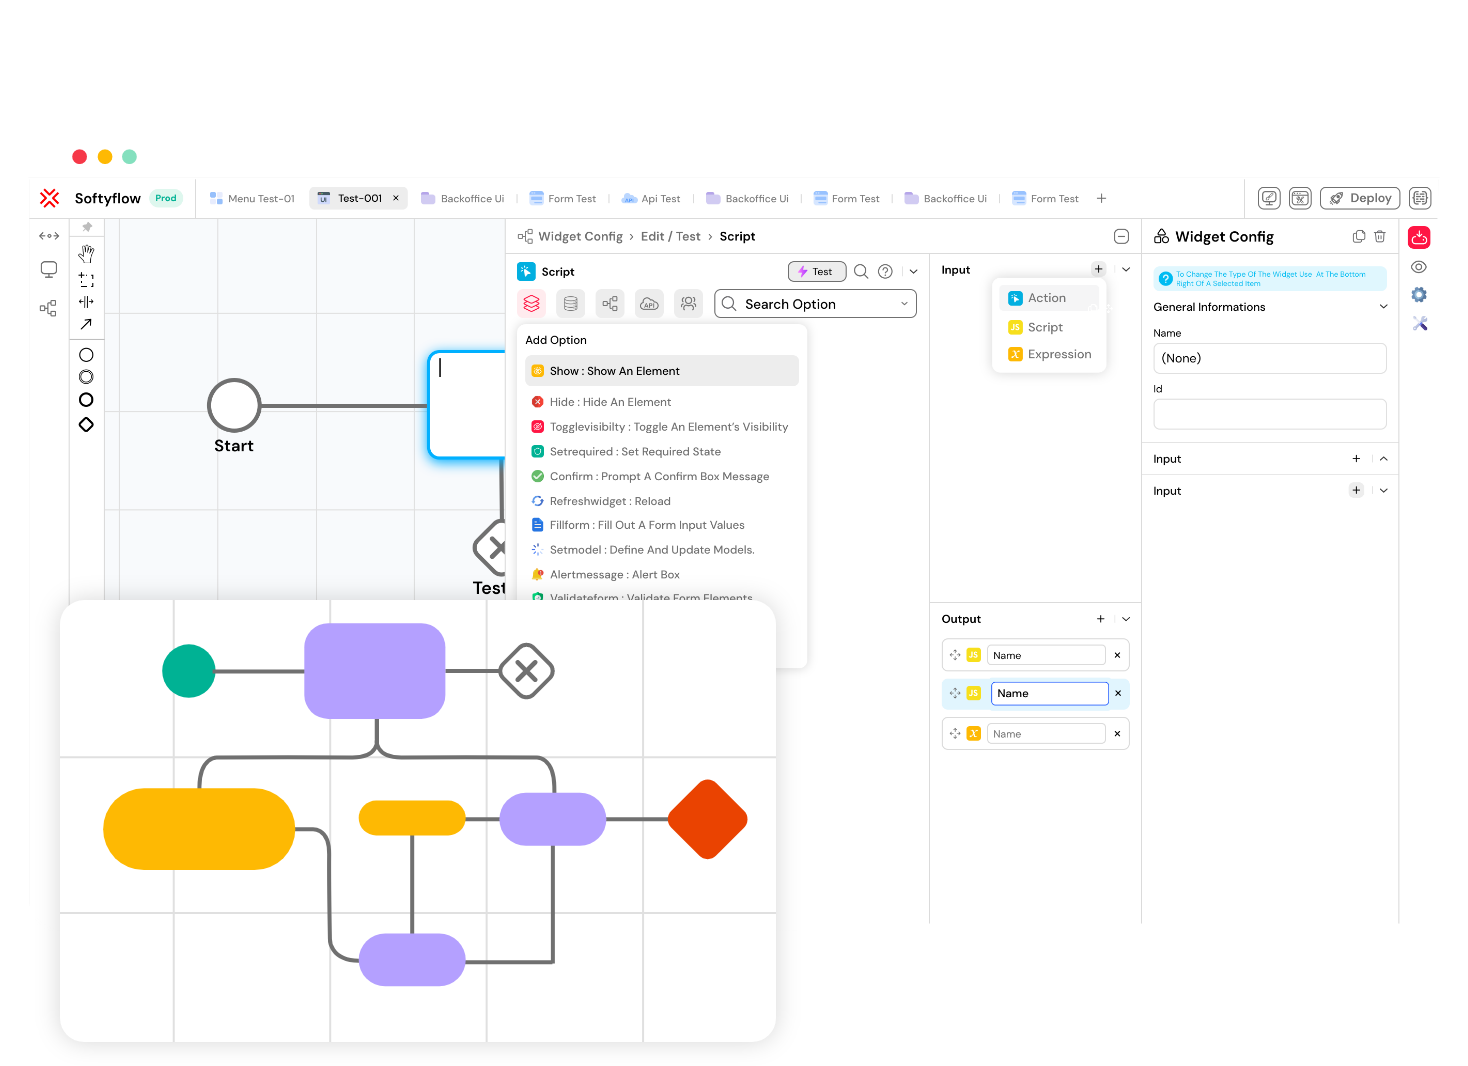Collapse the General Informations section

pyautogui.click(x=1384, y=307)
